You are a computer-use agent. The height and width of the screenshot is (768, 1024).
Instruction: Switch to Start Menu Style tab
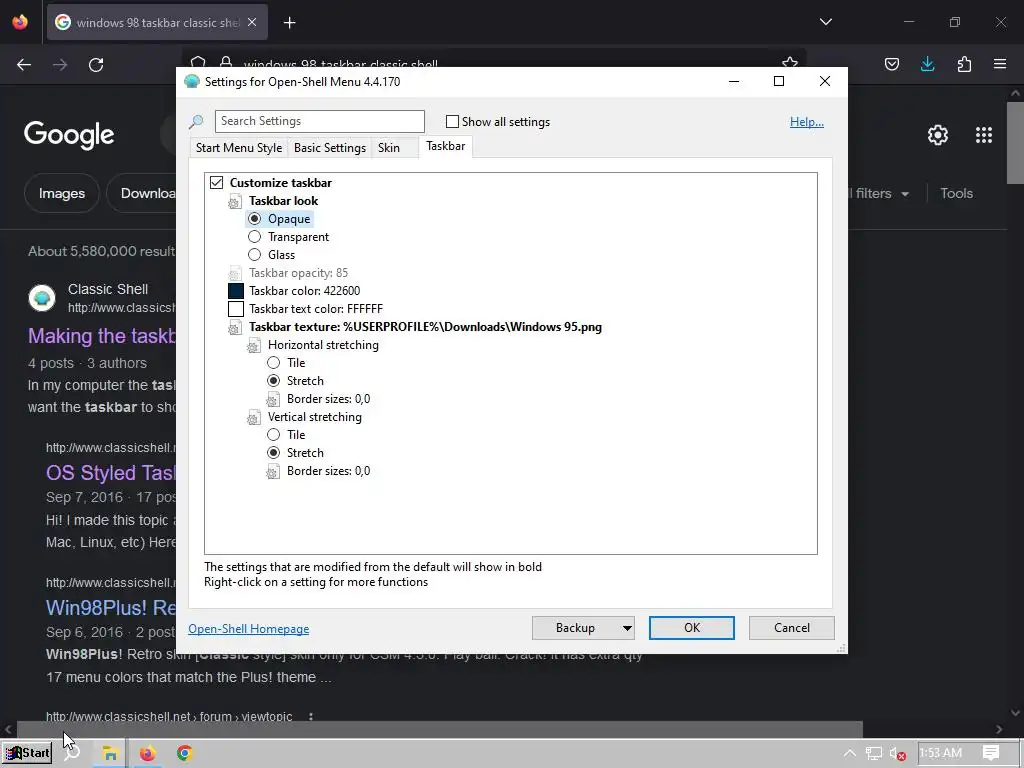(239, 148)
